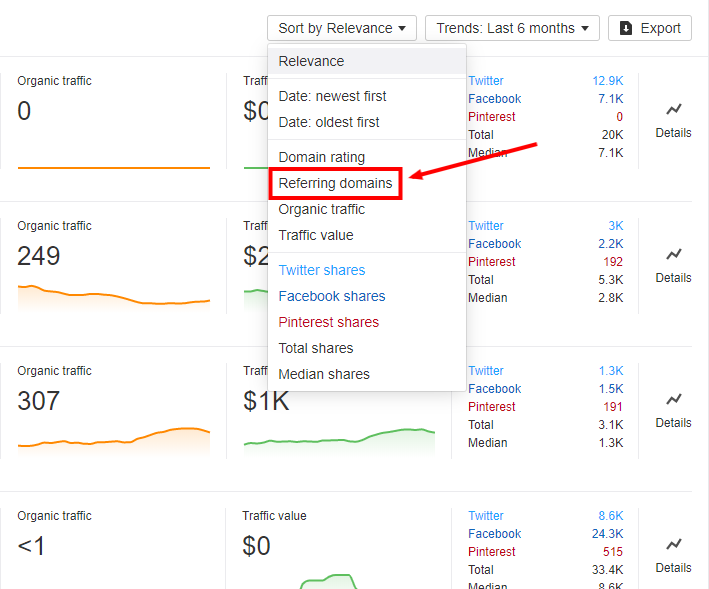Expand the Trends: Last 6 months dropdown
The width and height of the screenshot is (709, 589).
tap(512, 28)
